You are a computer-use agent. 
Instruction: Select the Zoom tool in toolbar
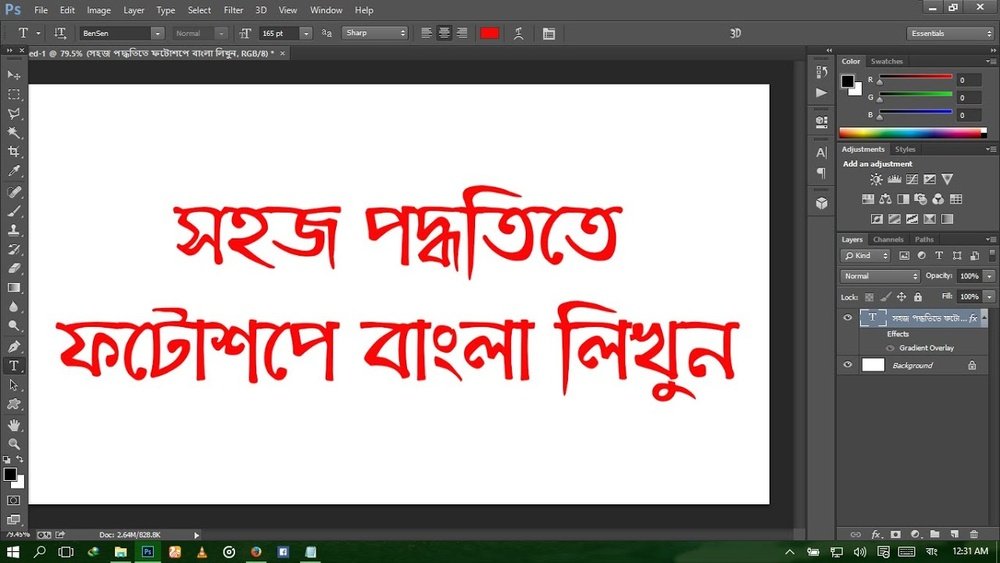coord(13,444)
